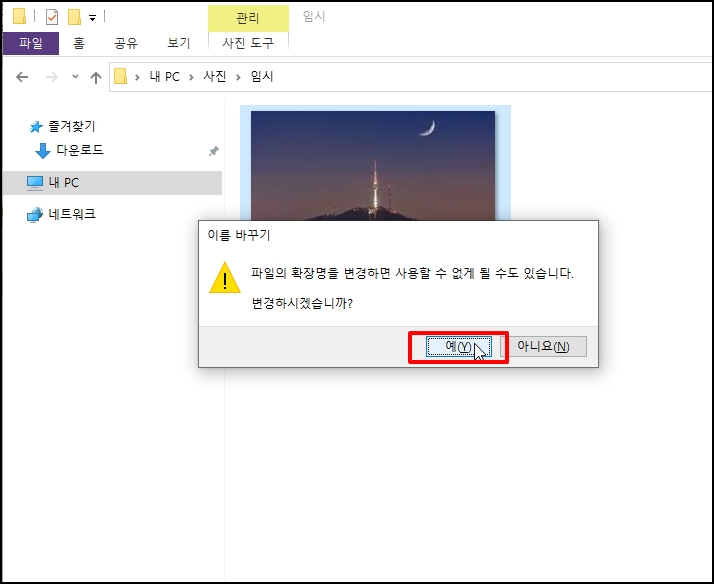The width and height of the screenshot is (714, 584).
Task: Click the 예(Y) button in rename dialog
Action: point(458,347)
